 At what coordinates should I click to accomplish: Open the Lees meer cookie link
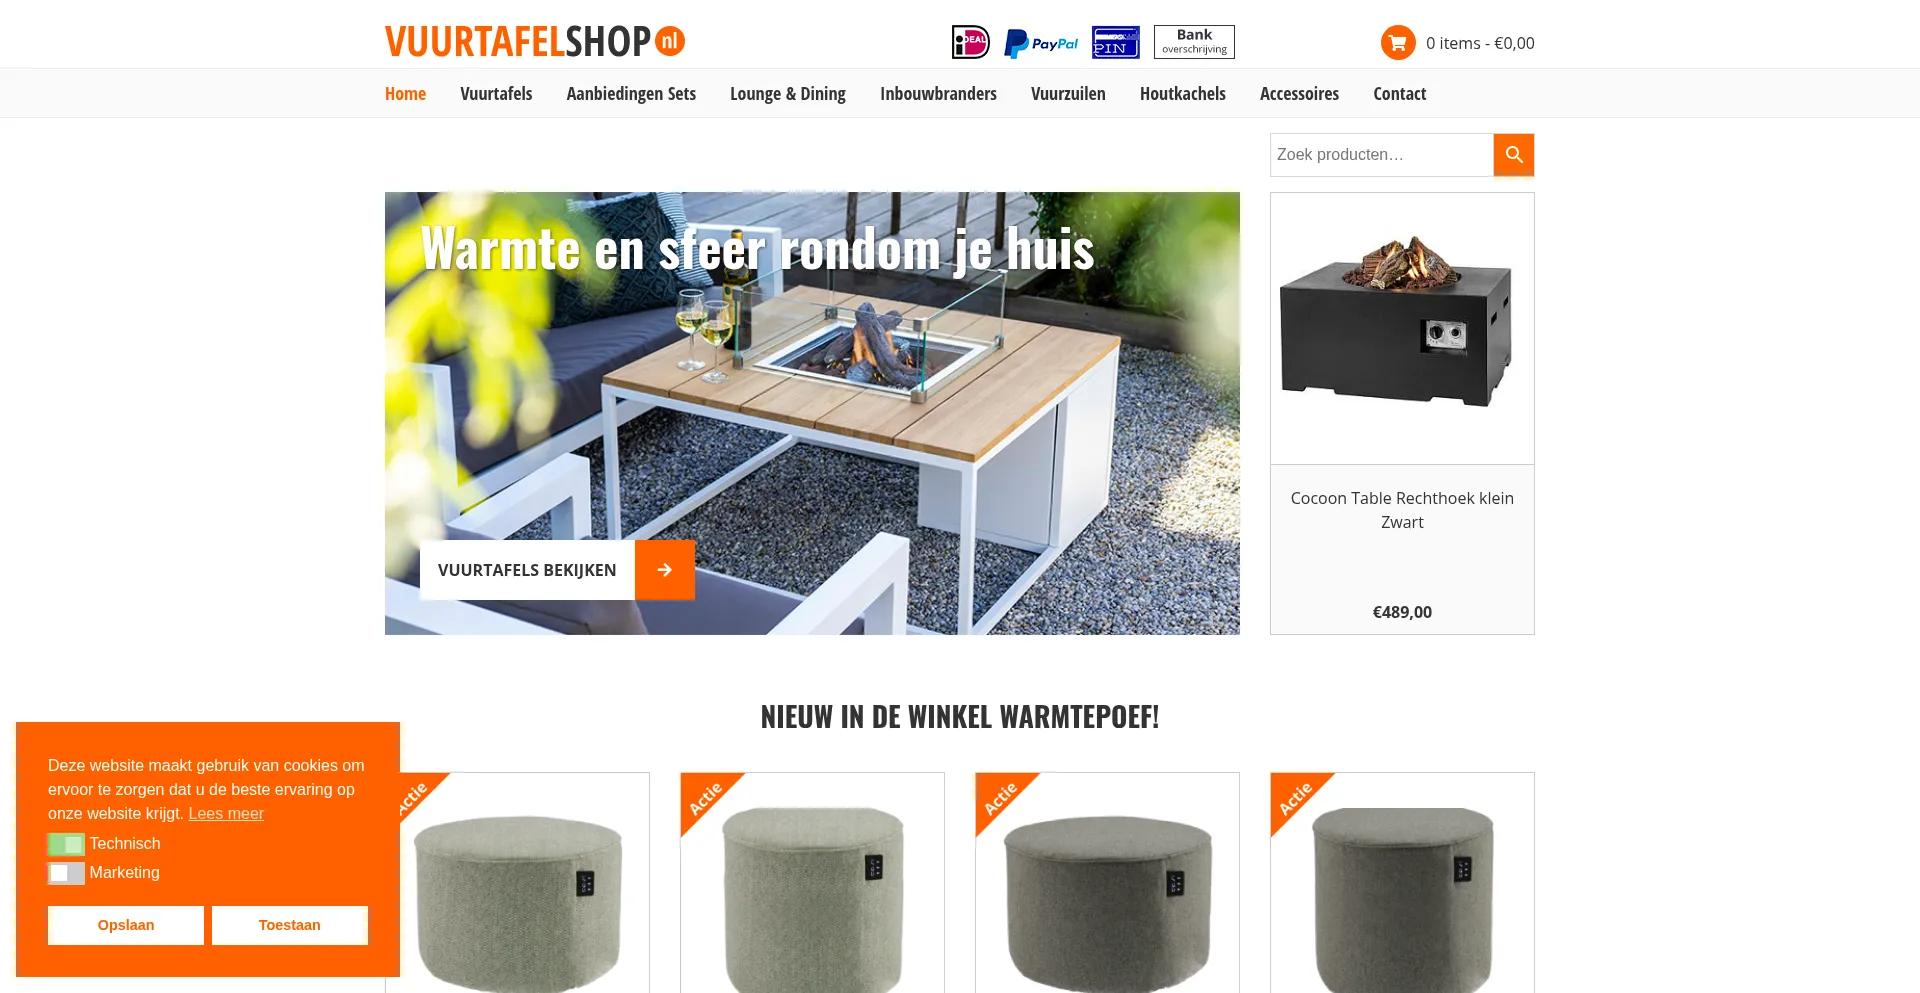coord(226,813)
